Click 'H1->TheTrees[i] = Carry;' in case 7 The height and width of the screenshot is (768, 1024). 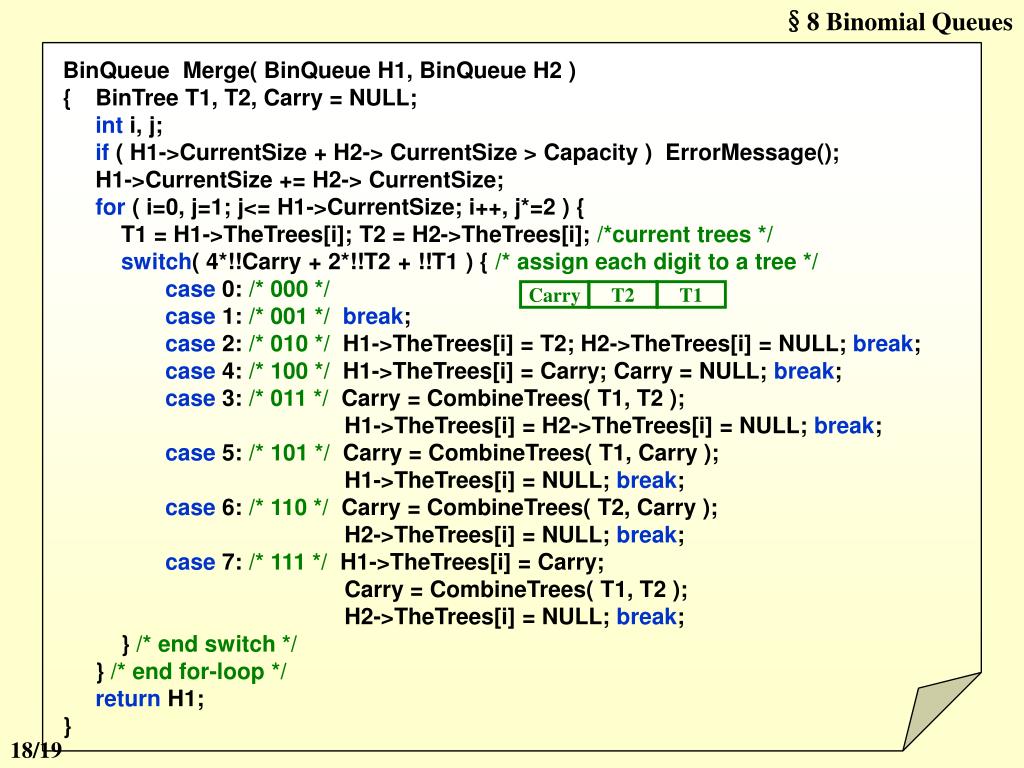[472, 562]
